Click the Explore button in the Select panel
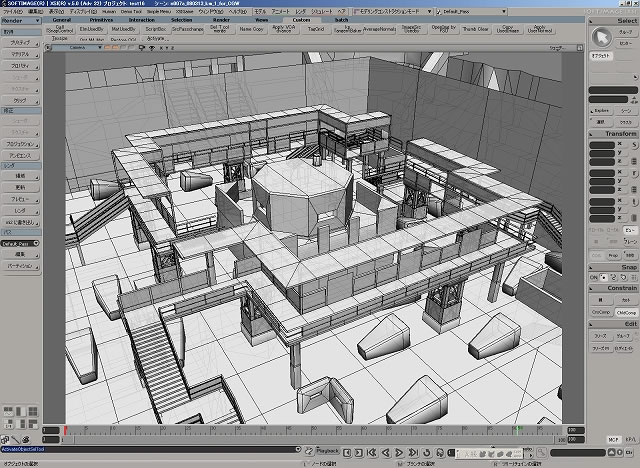The height and width of the screenshot is (468, 640). tap(601, 112)
